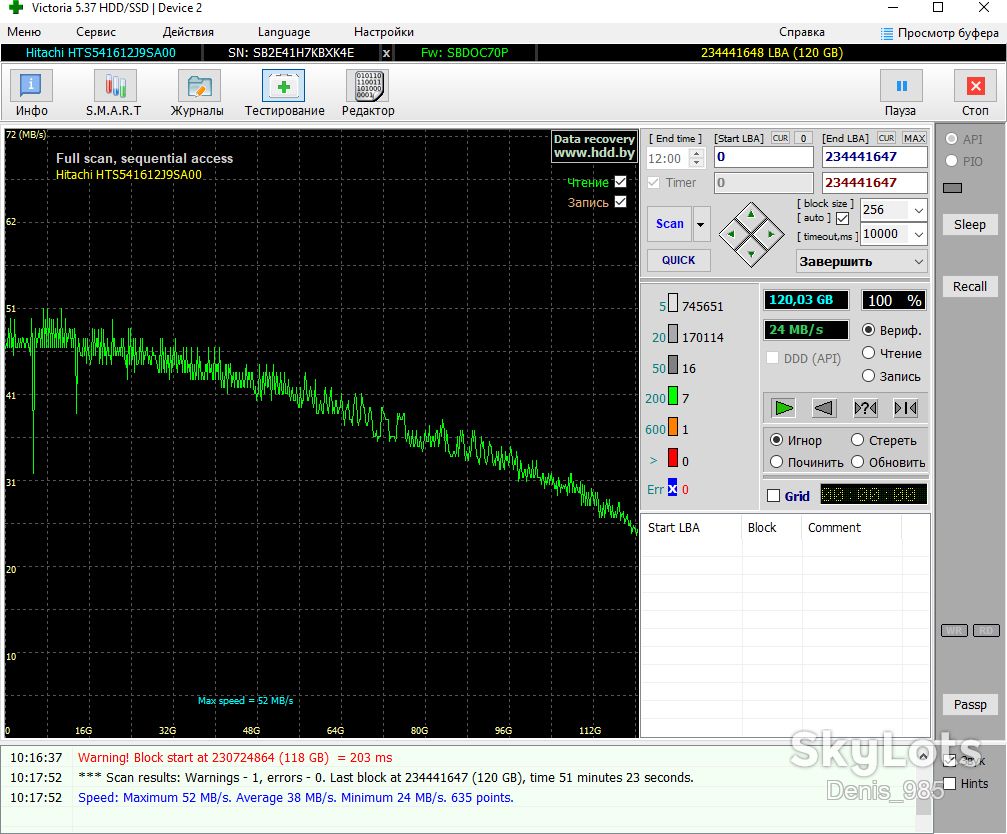Screen dimensions: 1007x834
Task: Open the Настройки menu
Action: [x=383, y=32]
